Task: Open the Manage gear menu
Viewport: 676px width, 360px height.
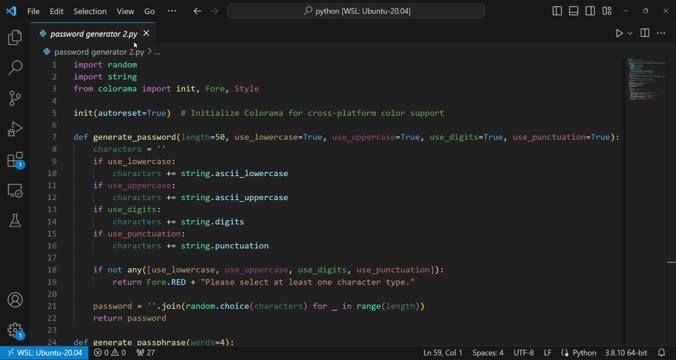Action: (15, 330)
